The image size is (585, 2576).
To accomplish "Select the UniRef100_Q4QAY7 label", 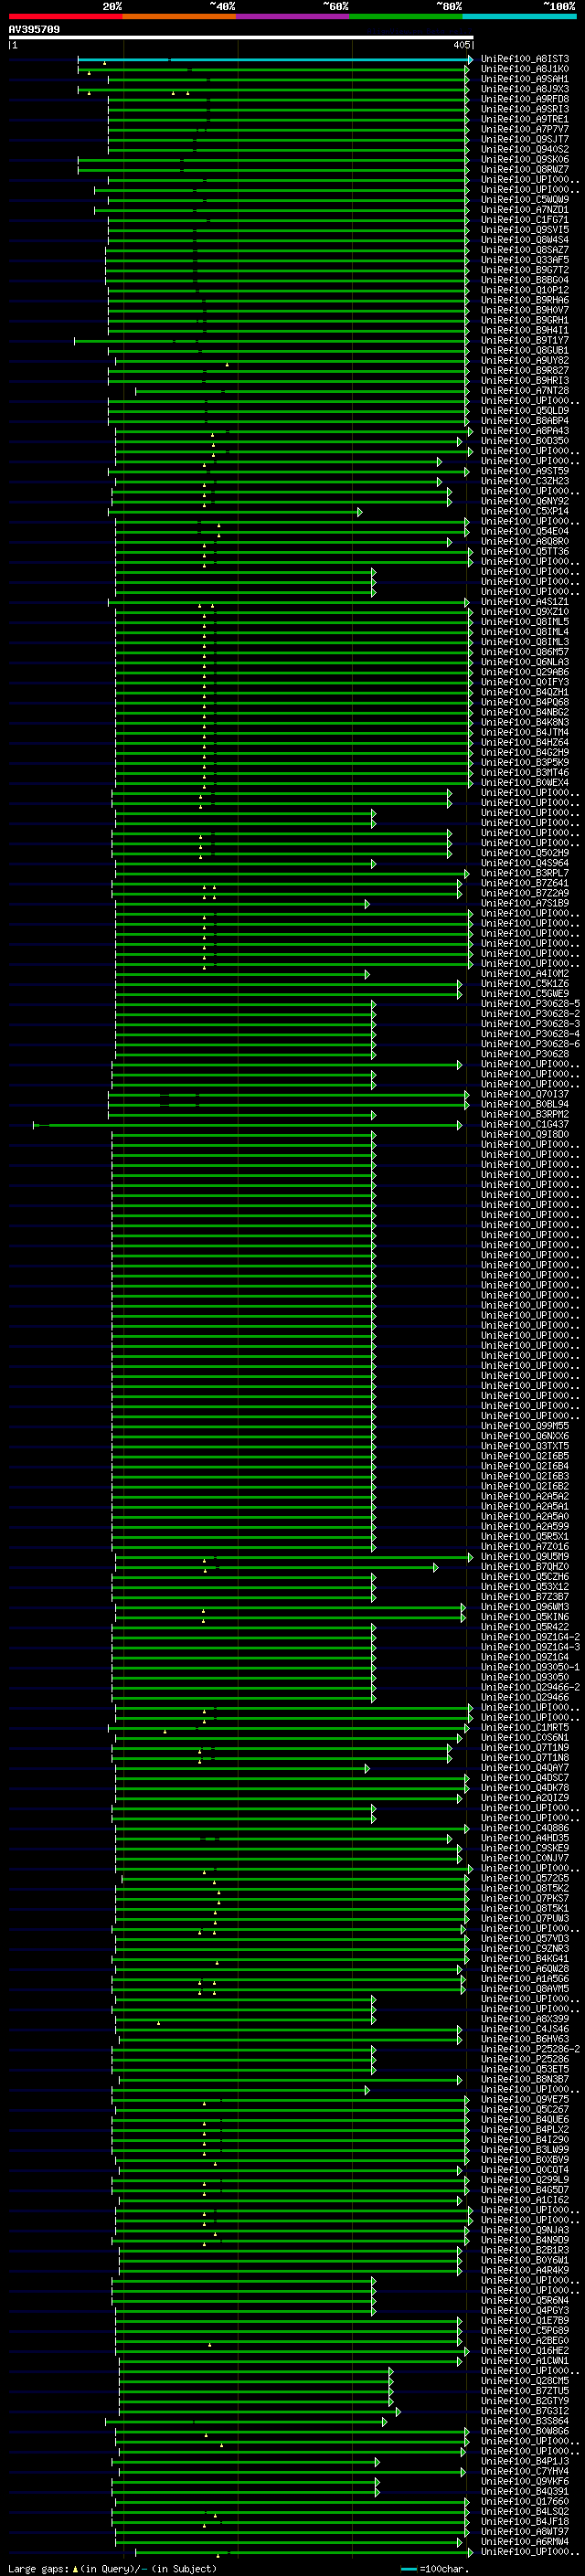I will (x=524, y=1768).
